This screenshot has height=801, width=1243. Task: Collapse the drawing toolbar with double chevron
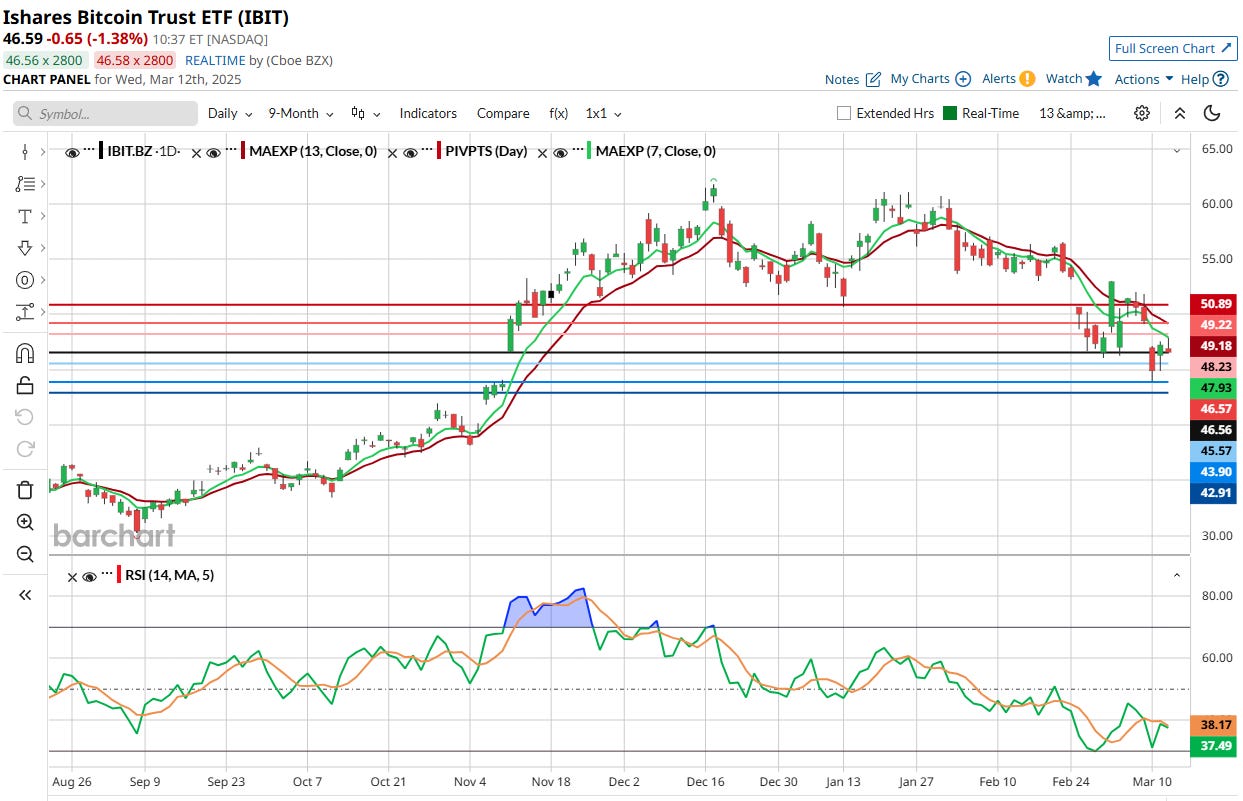pyautogui.click(x=25, y=595)
